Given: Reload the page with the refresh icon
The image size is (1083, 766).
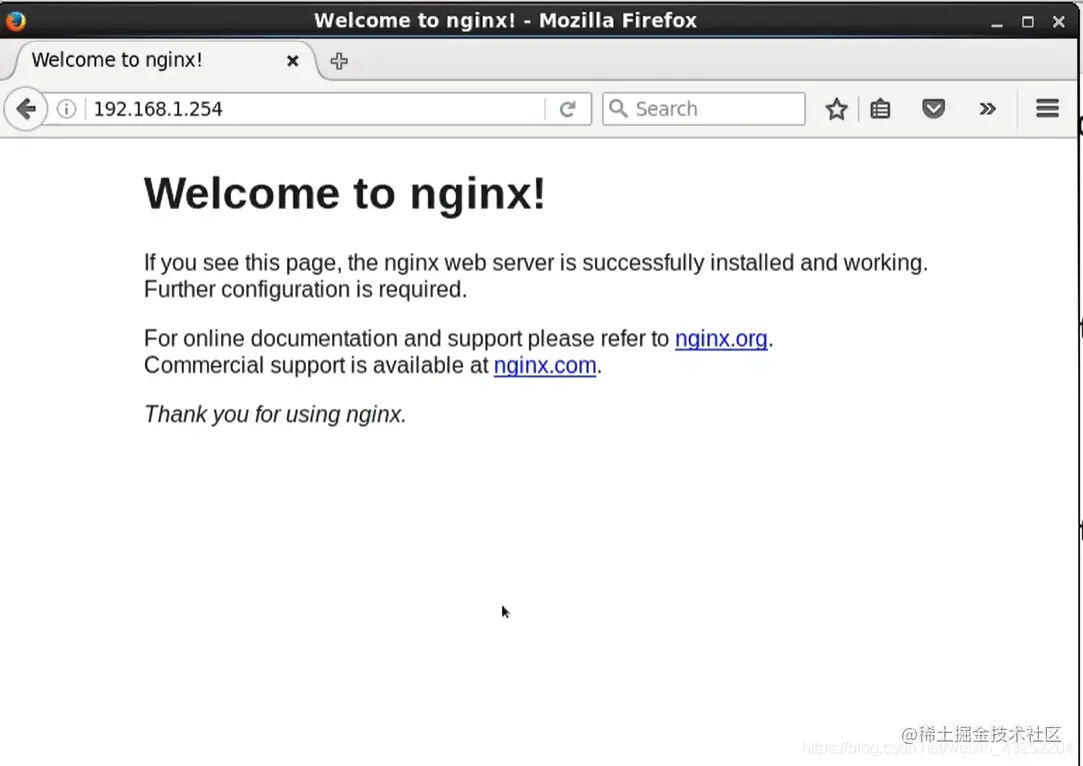Looking at the screenshot, I should (567, 109).
